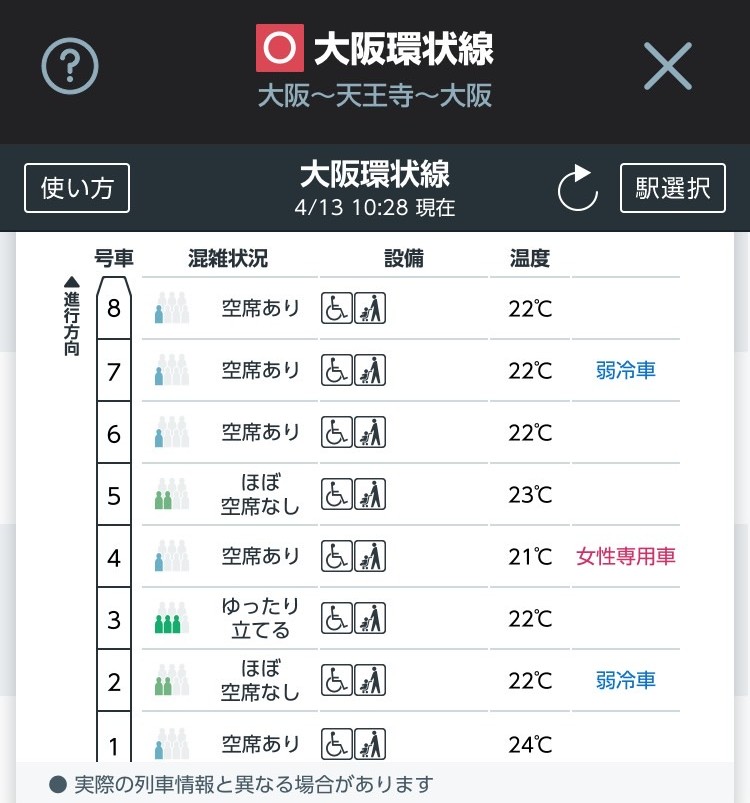Click the congestion people icon for car 5

172,494
